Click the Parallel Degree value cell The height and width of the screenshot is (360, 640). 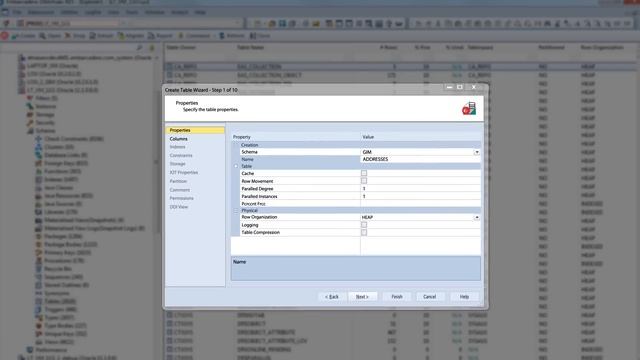coord(420,189)
